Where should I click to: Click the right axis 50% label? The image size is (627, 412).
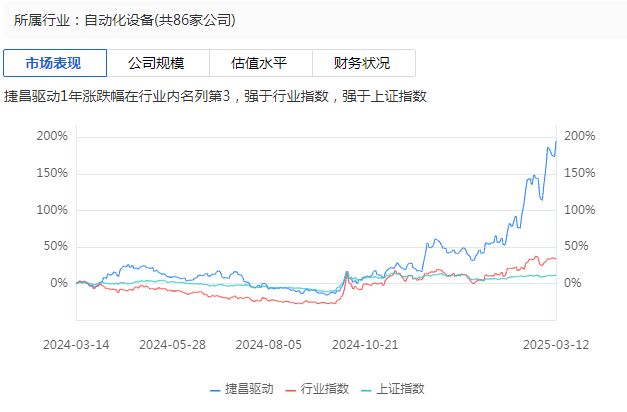(576, 246)
